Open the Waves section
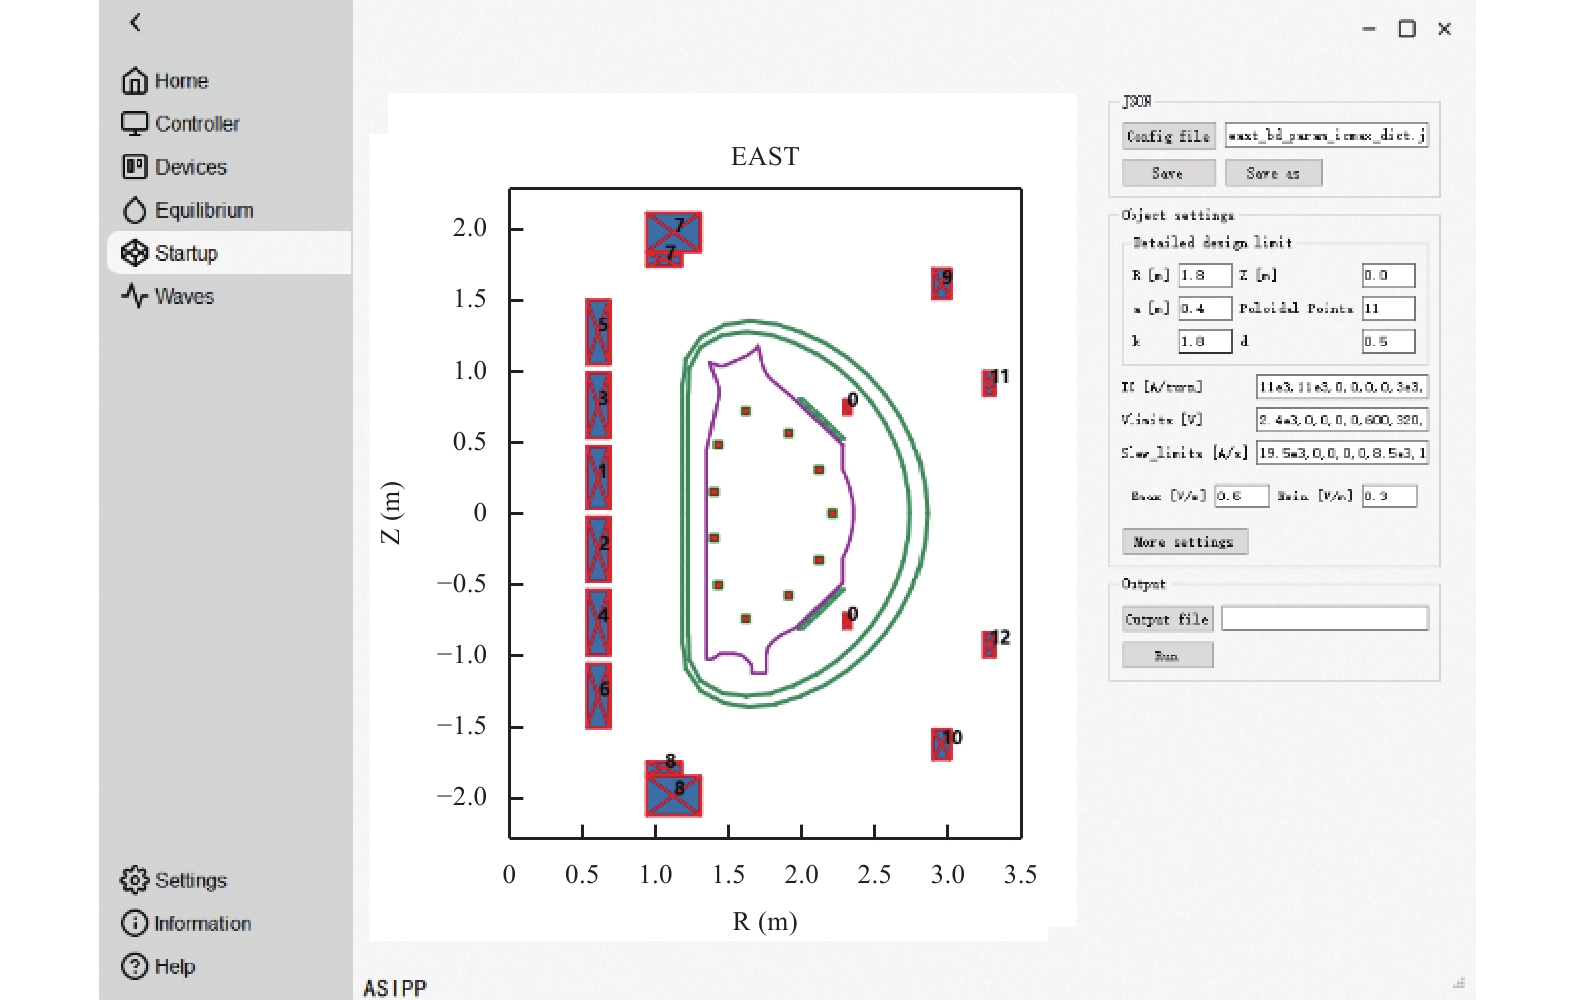Screen dimensions: 1575x1000 pyautogui.click(x=168, y=296)
